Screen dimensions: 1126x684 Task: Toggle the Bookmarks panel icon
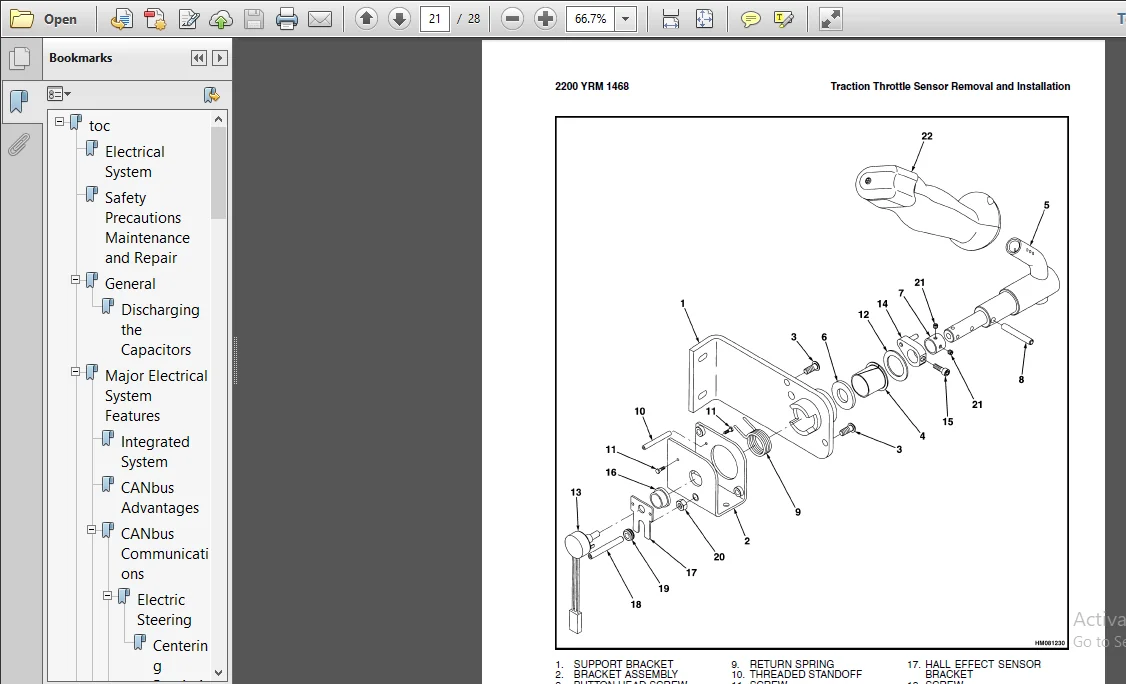pyautogui.click(x=19, y=101)
